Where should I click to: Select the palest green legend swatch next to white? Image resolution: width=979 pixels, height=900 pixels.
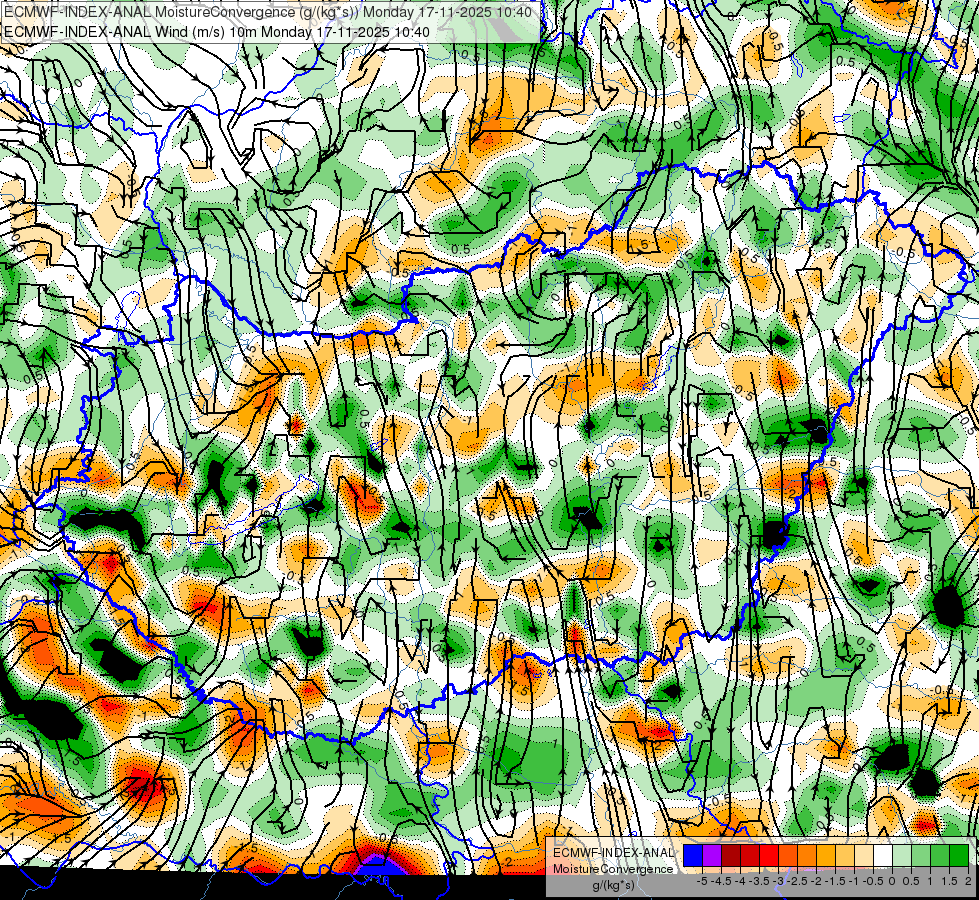(902, 856)
